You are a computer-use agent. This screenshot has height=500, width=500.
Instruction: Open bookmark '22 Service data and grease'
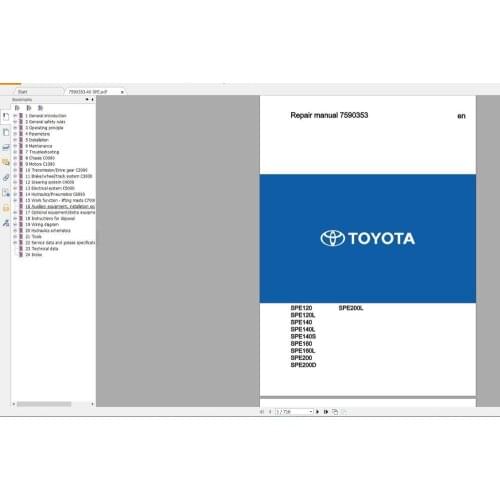coord(60,243)
